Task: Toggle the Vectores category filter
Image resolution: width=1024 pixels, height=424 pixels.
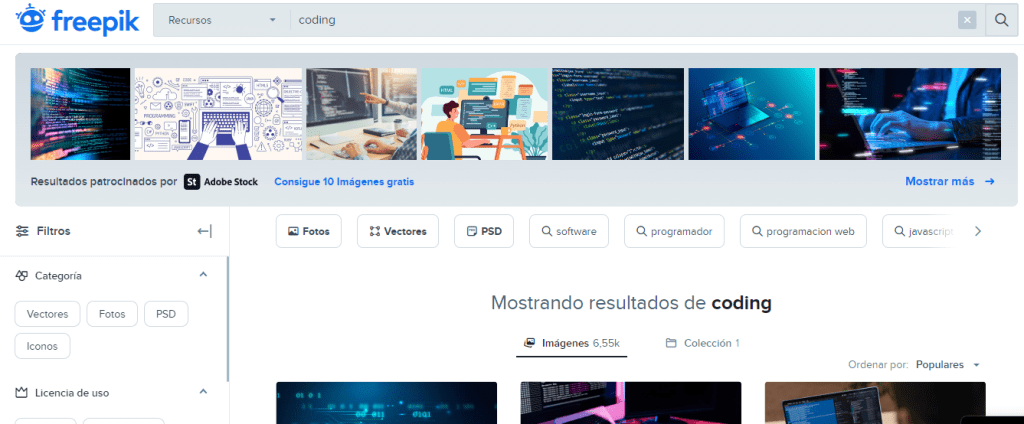Action: (48, 314)
